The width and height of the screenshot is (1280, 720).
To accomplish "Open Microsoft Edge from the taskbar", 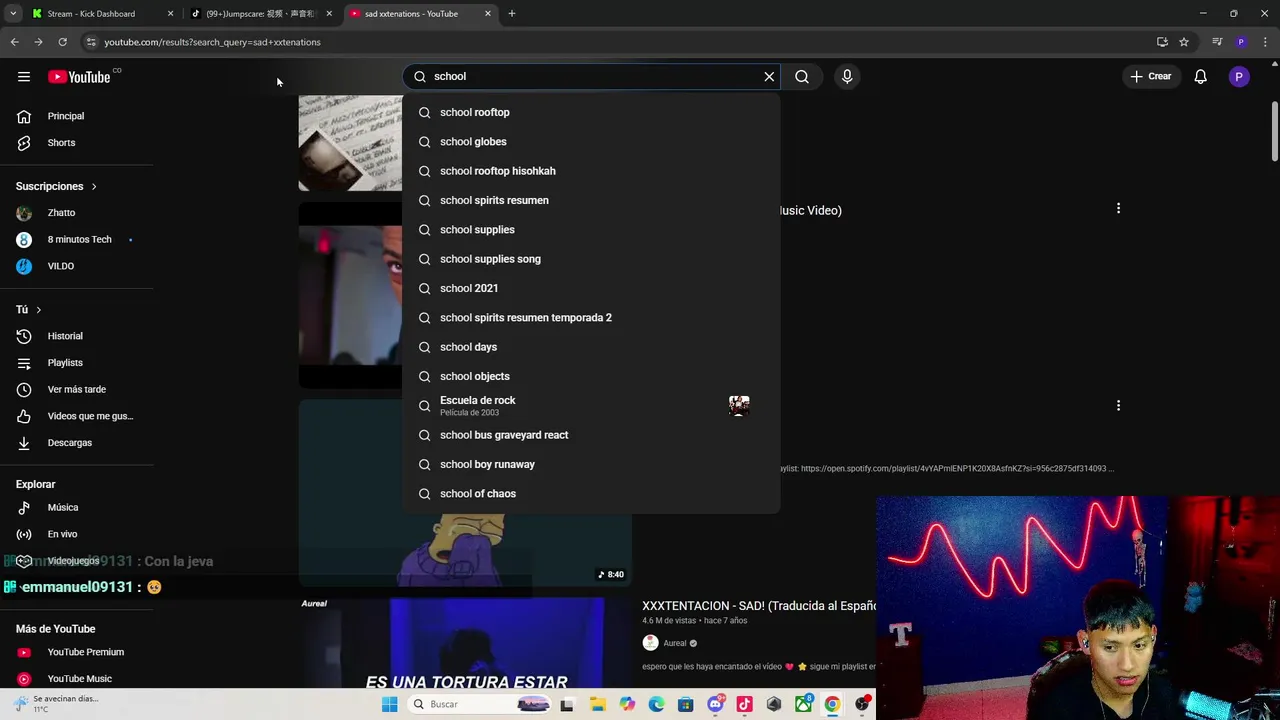I will [x=656, y=704].
